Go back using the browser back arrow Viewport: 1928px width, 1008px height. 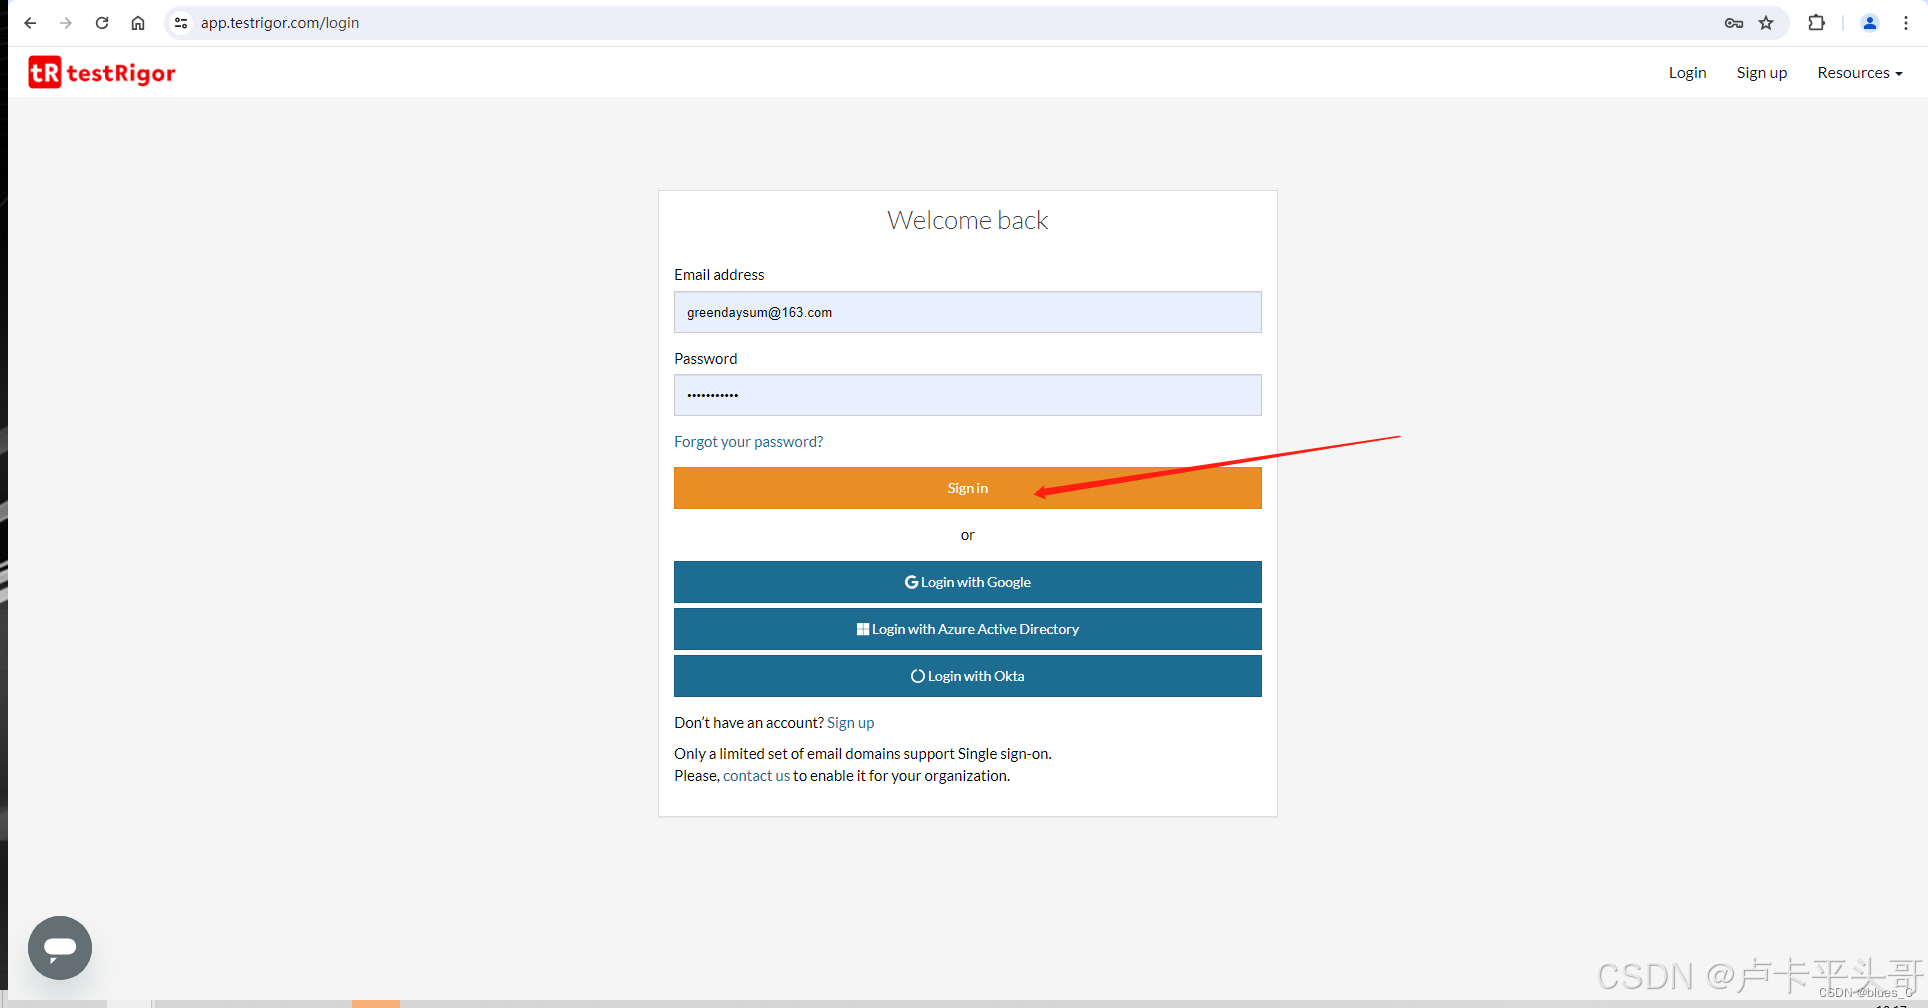30,23
